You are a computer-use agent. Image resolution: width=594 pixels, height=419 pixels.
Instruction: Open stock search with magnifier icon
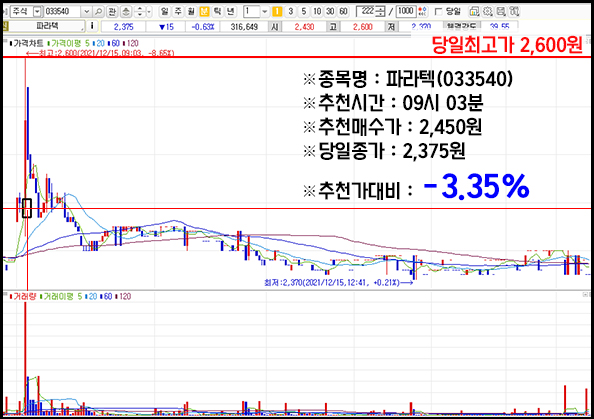pos(98,11)
